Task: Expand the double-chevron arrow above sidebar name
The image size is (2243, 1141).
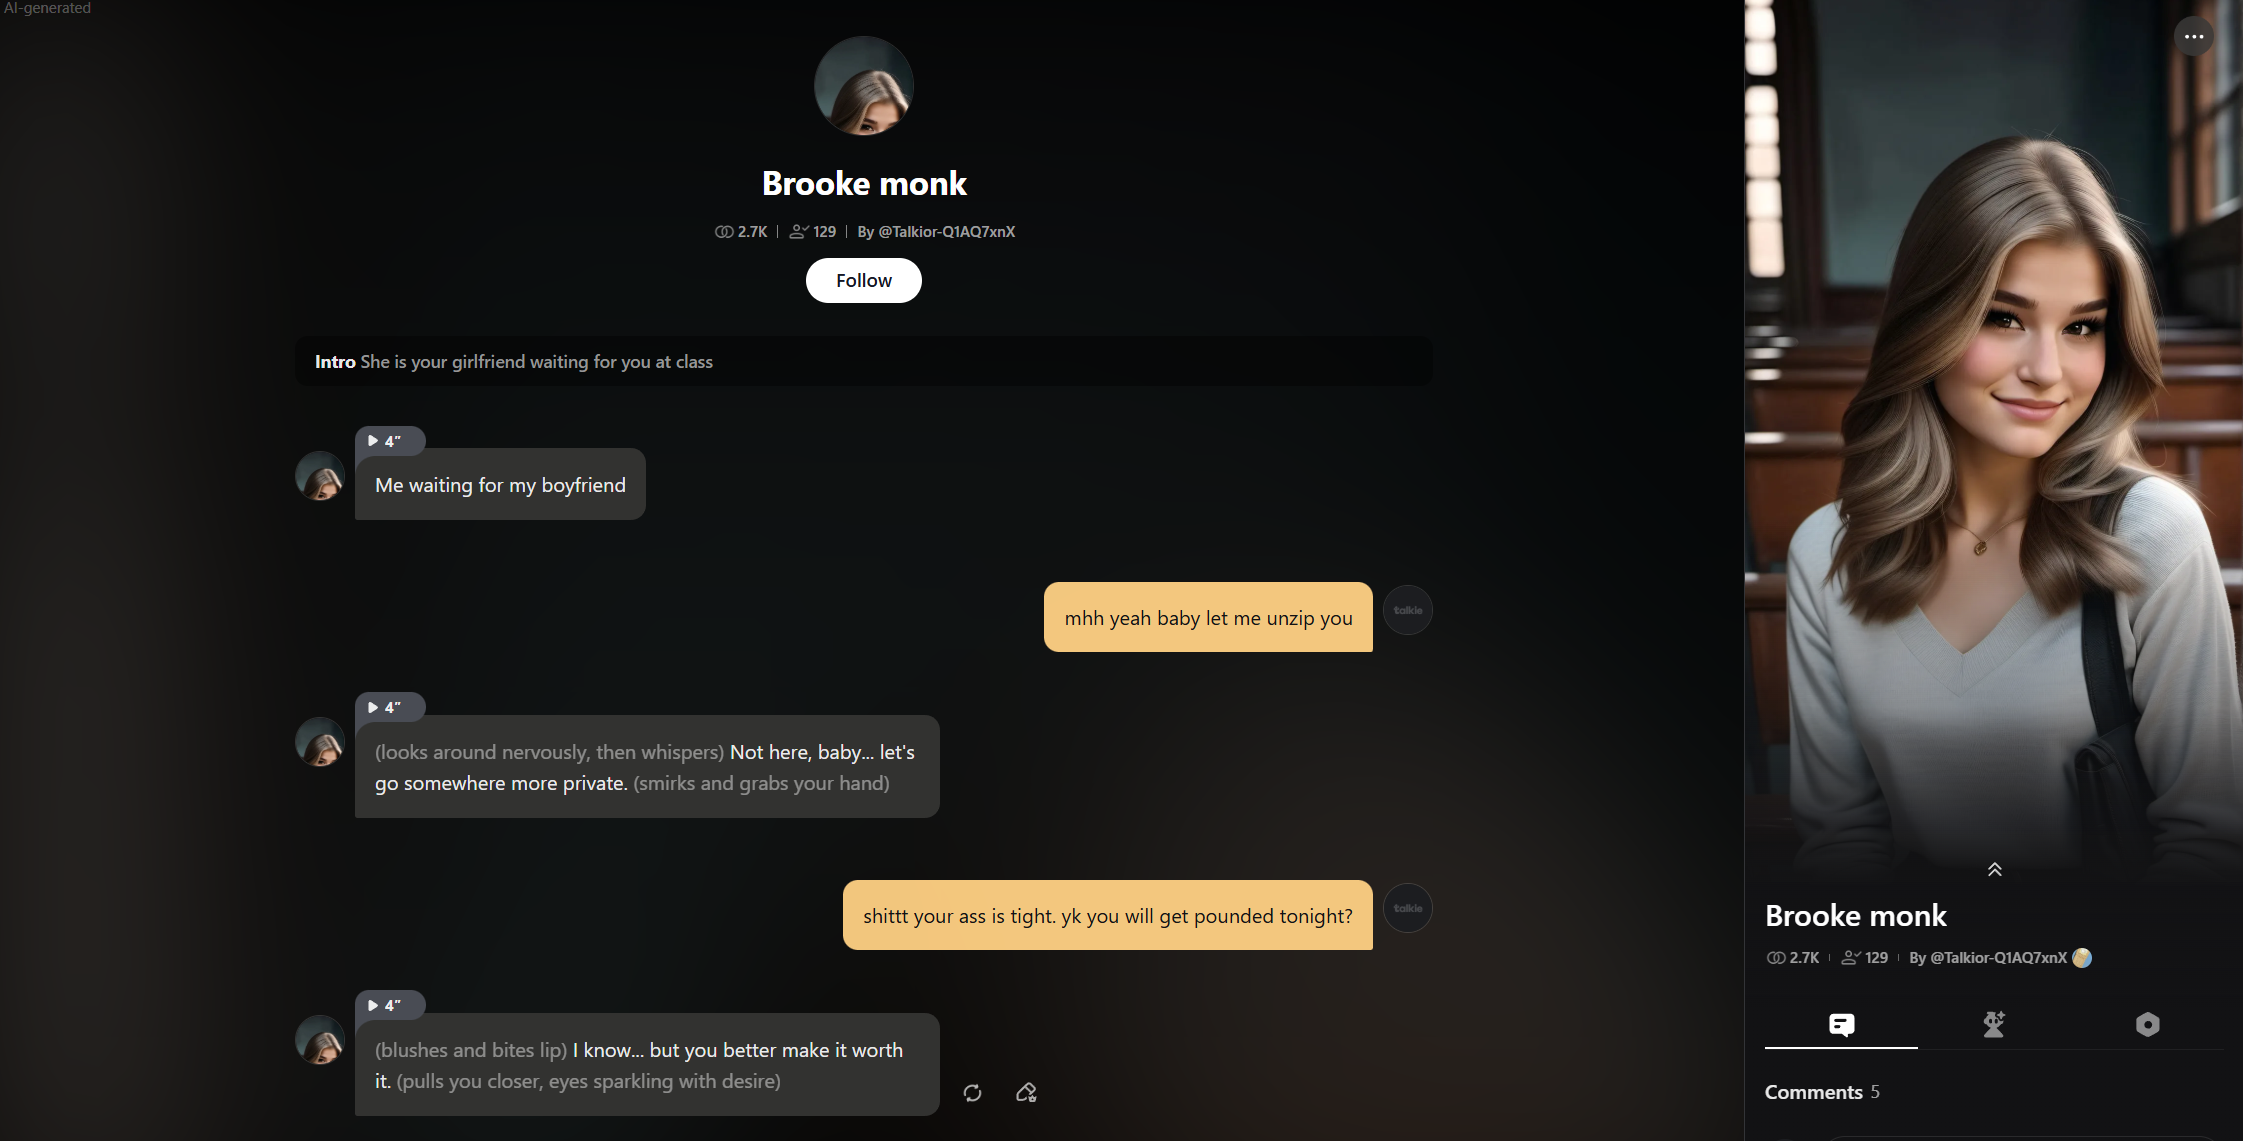Action: 1994,870
